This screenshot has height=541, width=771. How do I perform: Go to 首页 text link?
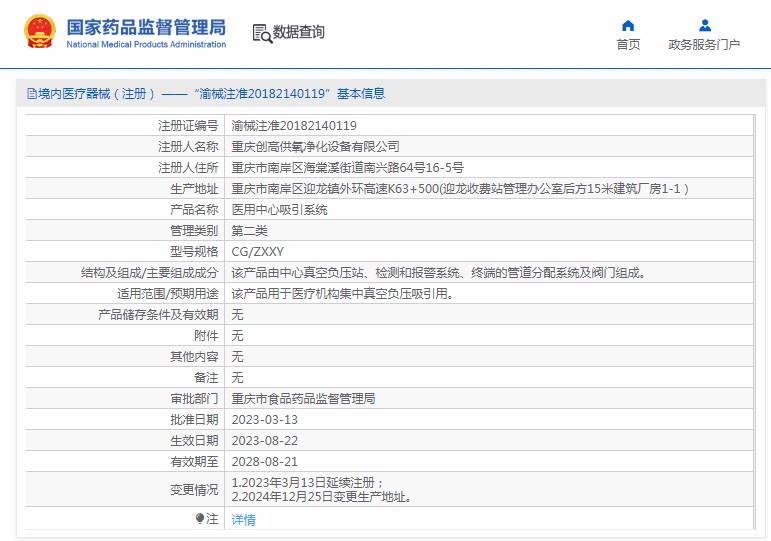tap(628, 45)
